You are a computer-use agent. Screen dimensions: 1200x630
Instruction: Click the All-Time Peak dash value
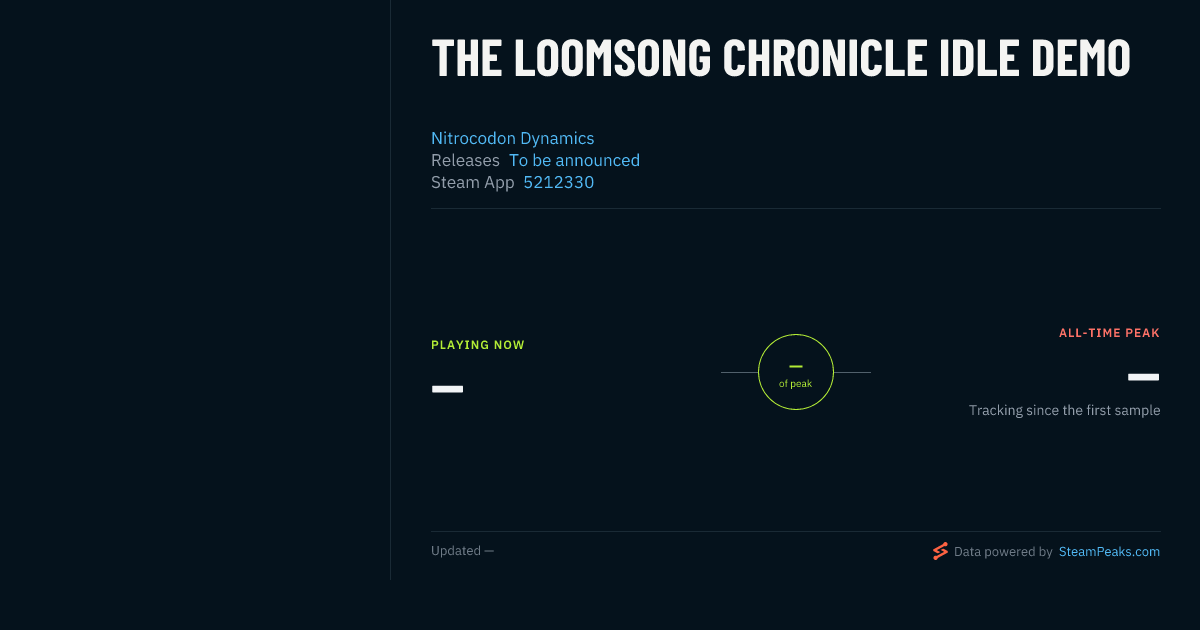pyautogui.click(x=1143, y=377)
